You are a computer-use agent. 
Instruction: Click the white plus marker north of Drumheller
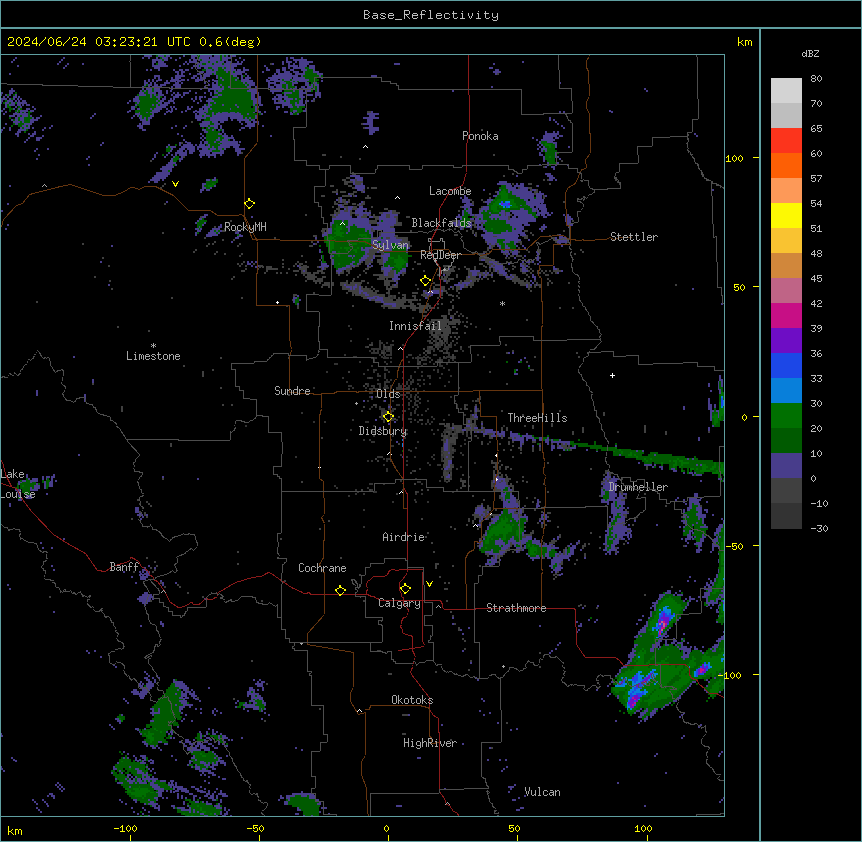[x=612, y=375]
